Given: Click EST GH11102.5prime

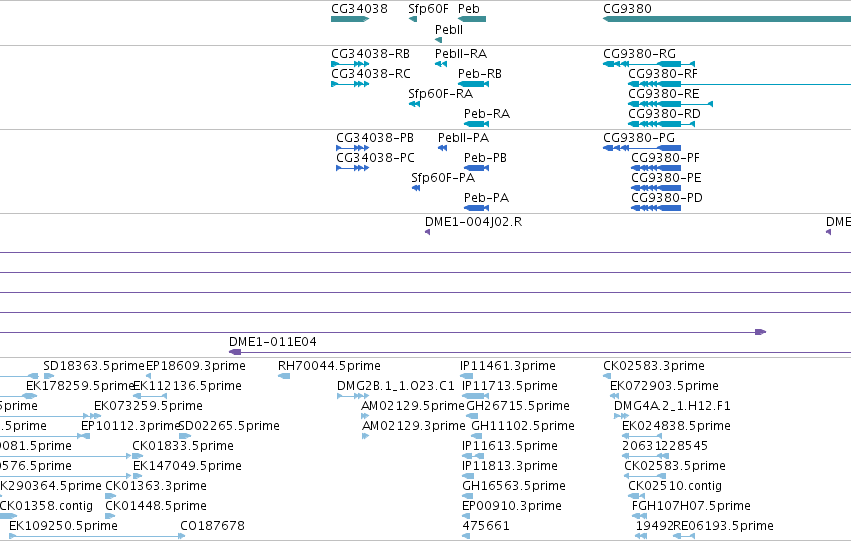Looking at the screenshot, I should pyautogui.click(x=523, y=427).
